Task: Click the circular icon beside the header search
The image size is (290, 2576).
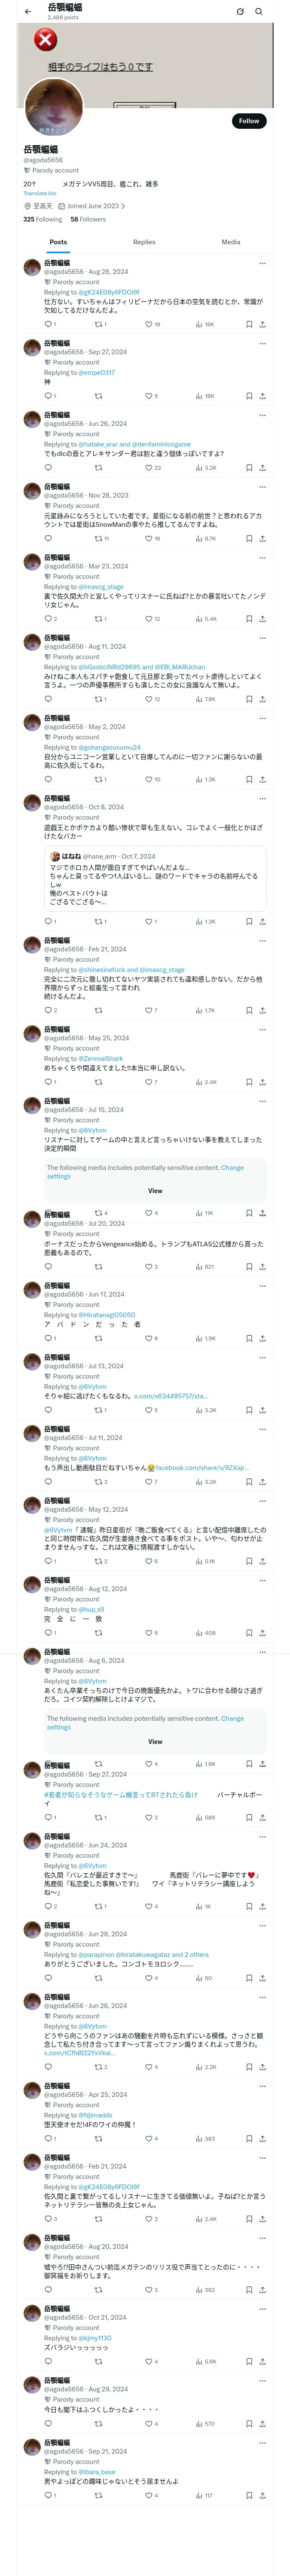Action: click(240, 12)
